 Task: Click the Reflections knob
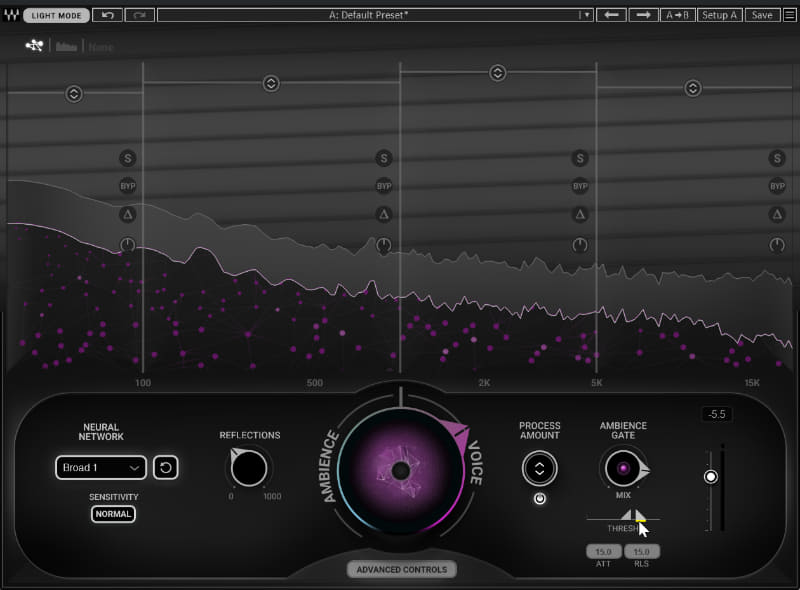(248, 468)
